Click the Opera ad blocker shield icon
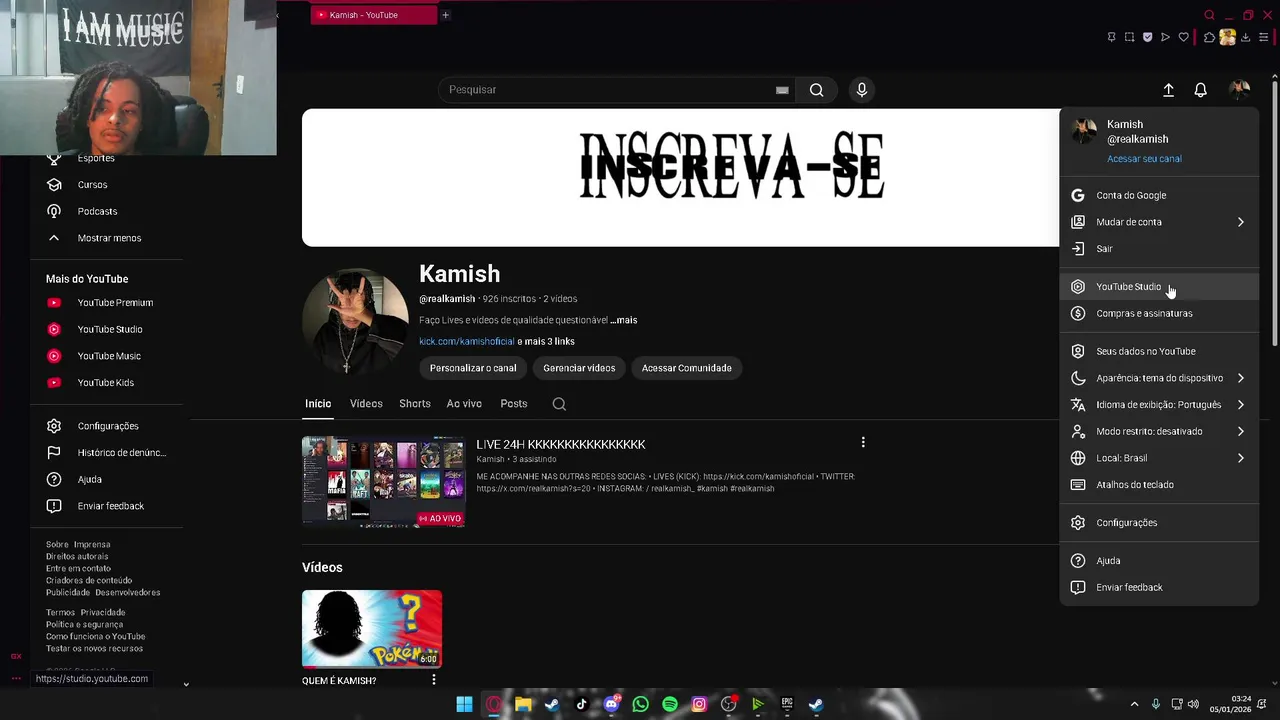This screenshot has height=720, width=1280. [x=1147, y=37]
